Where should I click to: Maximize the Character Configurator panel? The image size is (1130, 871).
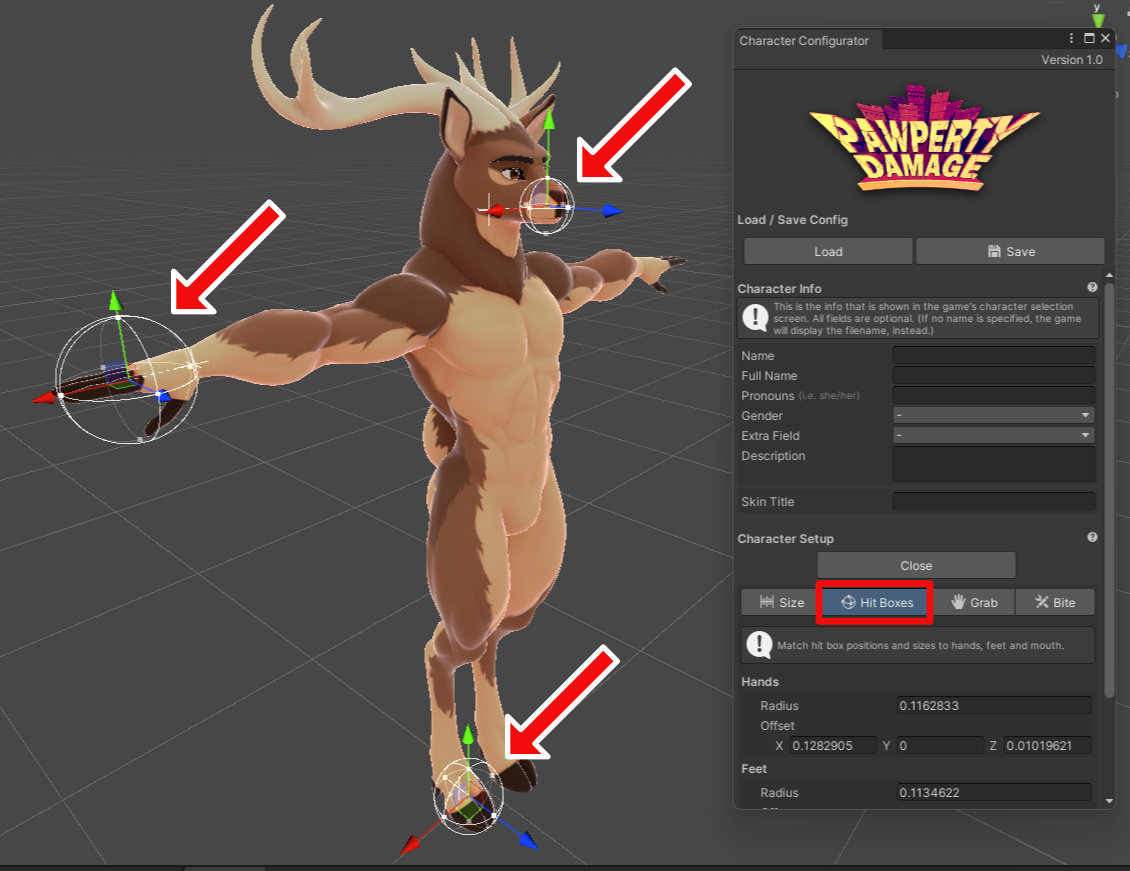click(x=1089, y=38)
